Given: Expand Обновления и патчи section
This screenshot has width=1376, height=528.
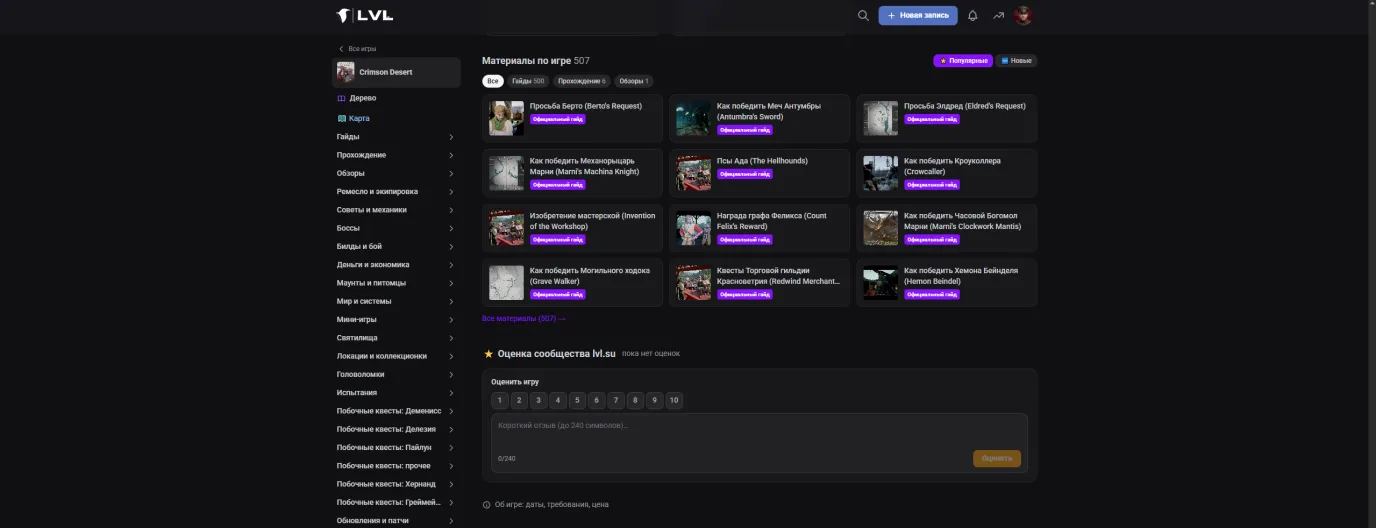Looking at the screenshot, I should pyautogui.click(x=396, y=520).
